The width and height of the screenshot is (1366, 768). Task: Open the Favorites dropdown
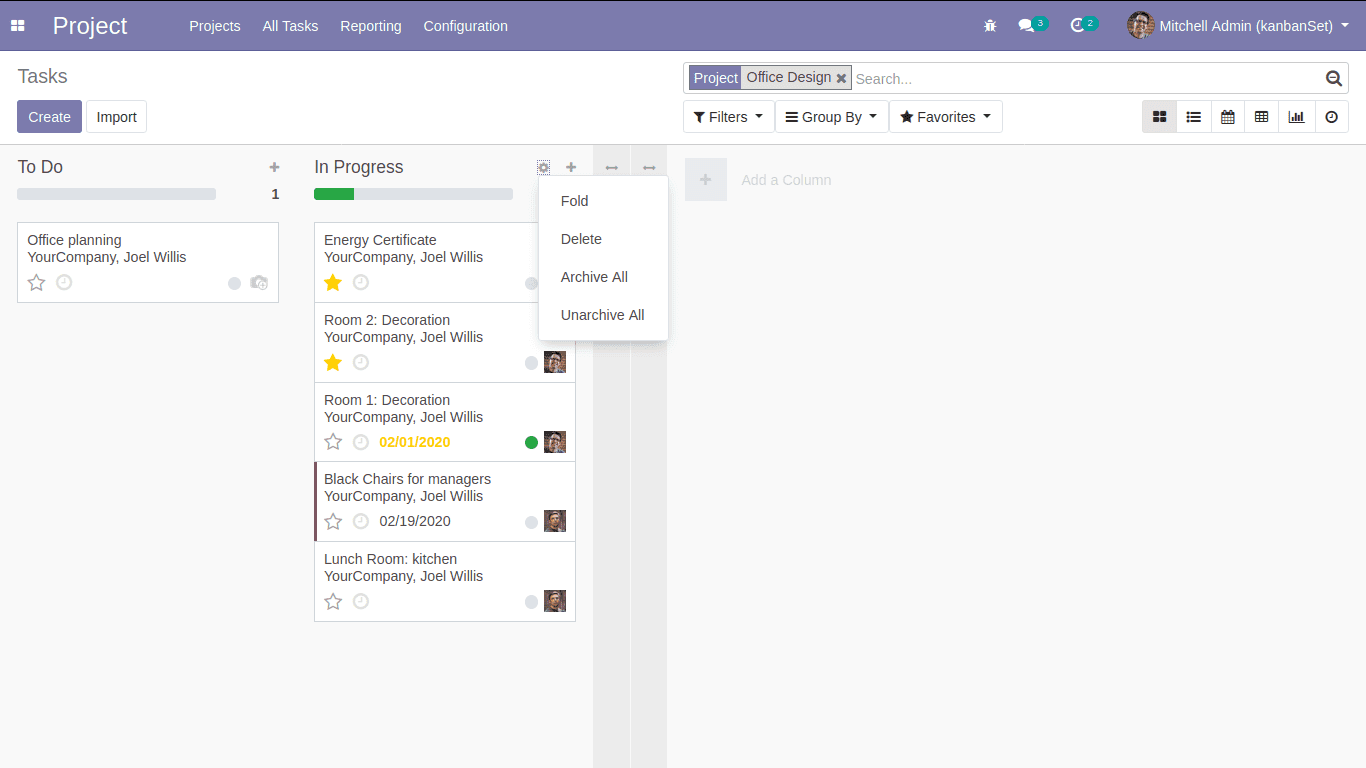[x=945, y=117]
